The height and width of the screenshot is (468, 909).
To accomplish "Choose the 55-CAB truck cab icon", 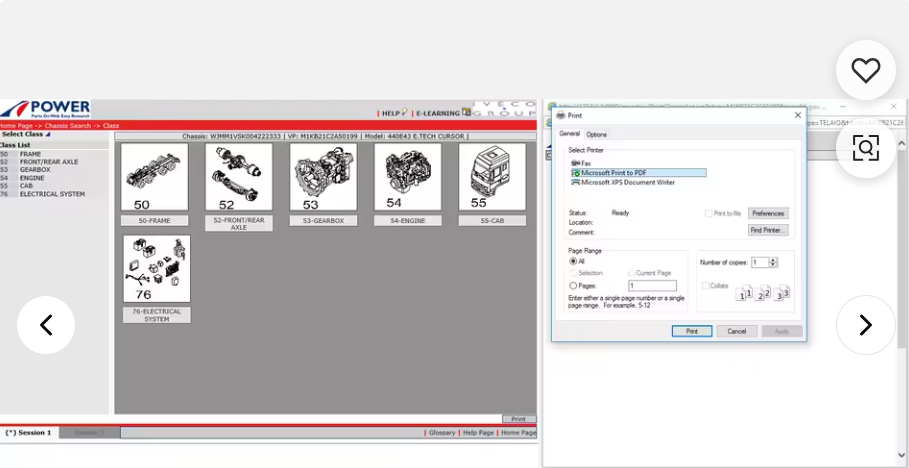I will [x=492, y=177].
